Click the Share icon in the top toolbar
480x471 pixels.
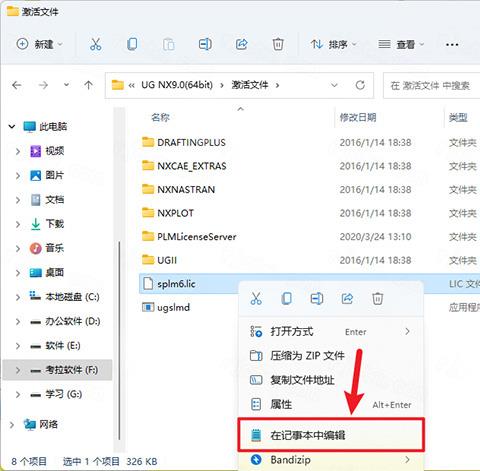click(x=242, y=44)
